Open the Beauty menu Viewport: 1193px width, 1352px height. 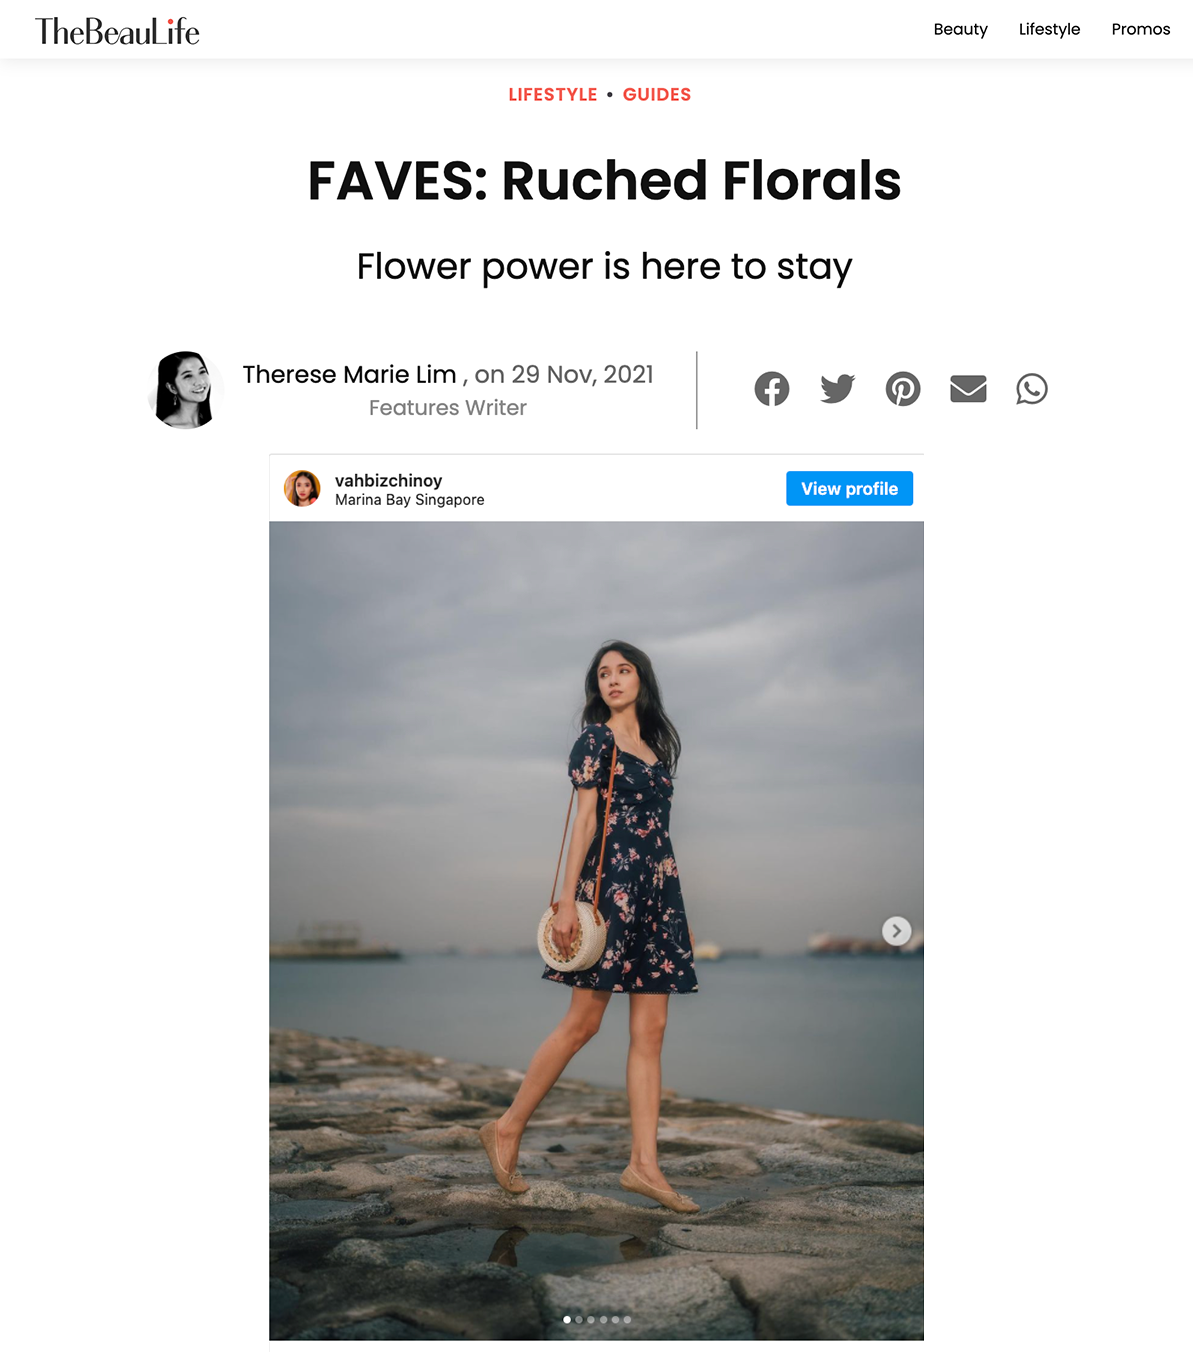[961, 29]
